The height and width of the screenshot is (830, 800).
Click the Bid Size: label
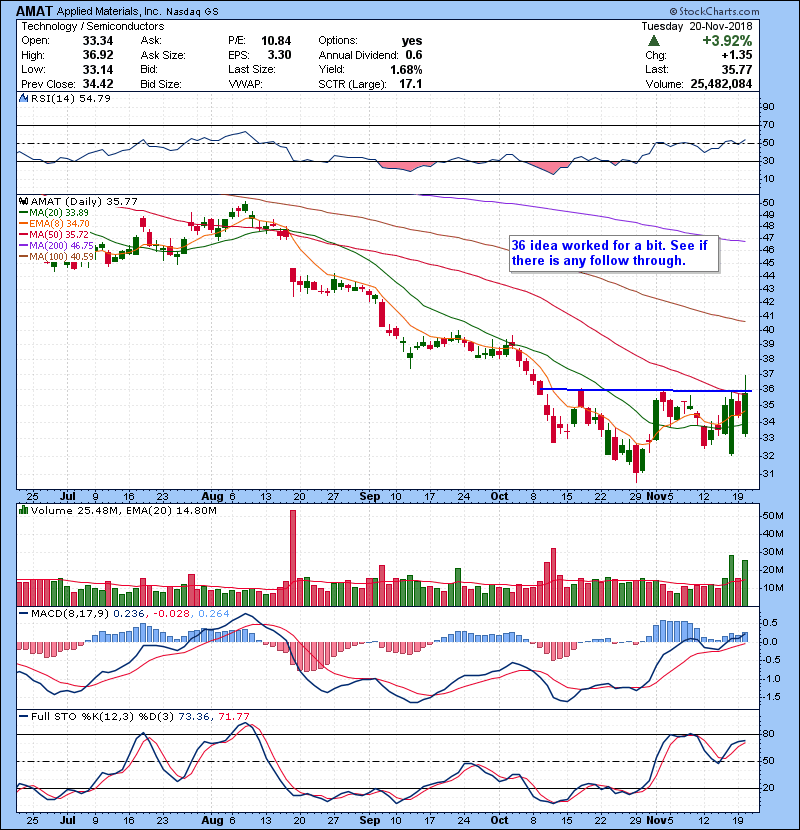(161, 84)
